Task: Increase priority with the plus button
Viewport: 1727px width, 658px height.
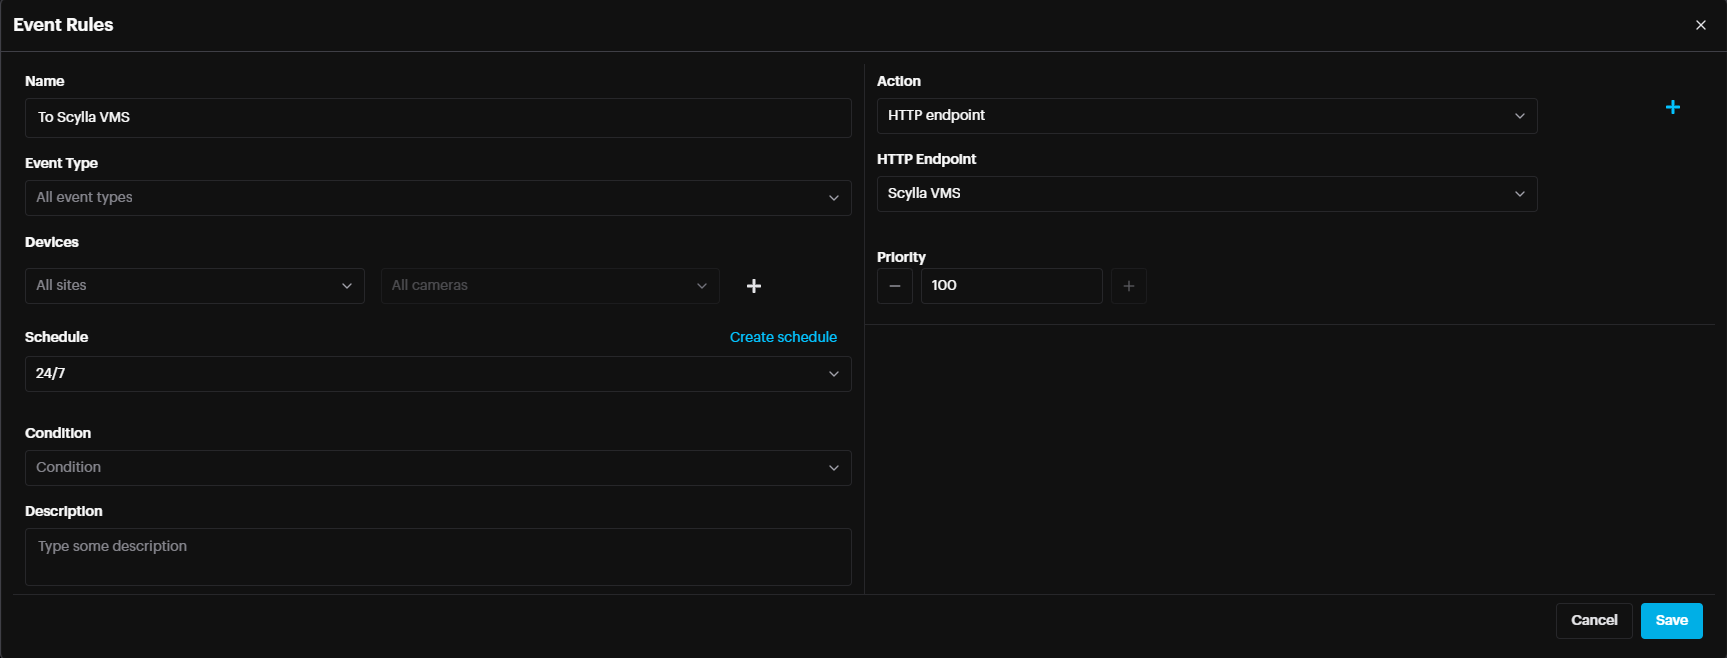Action: 1128,286
